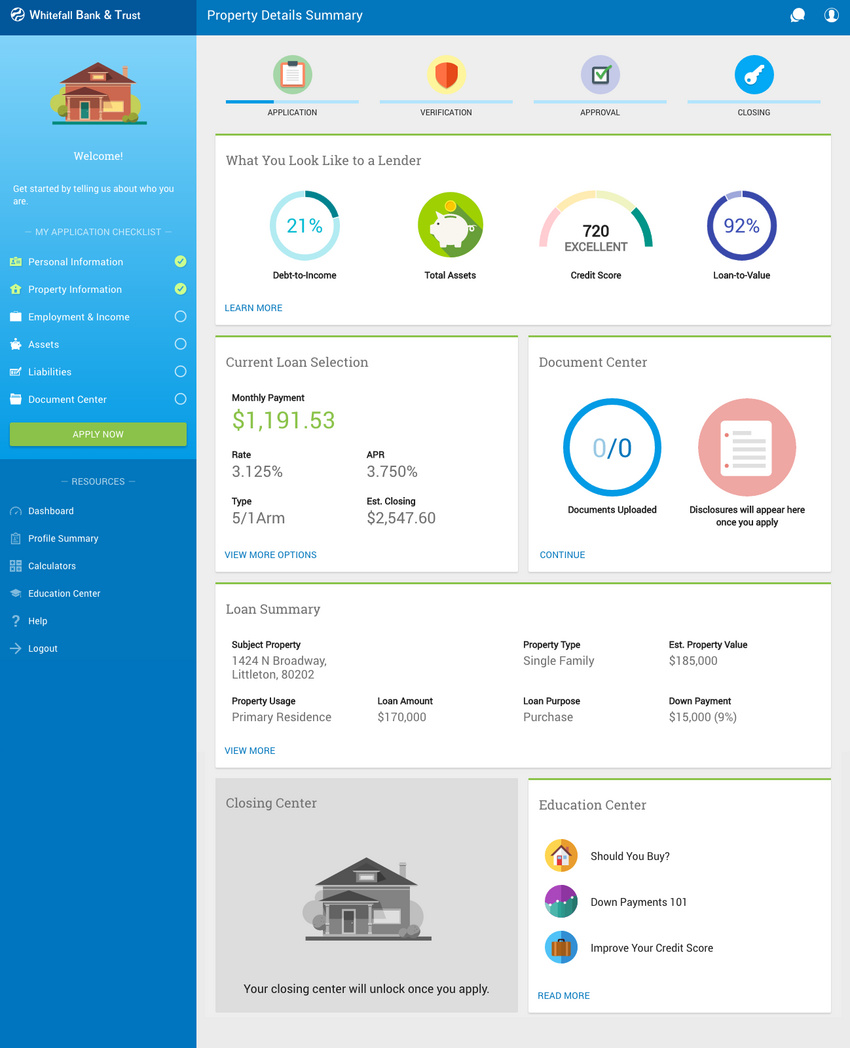The height and width of the screenshot is (1048, 850).
Task: Toggle the Employment & Income checklist circle
Action: pyautogui.click(x=180, y=317)
